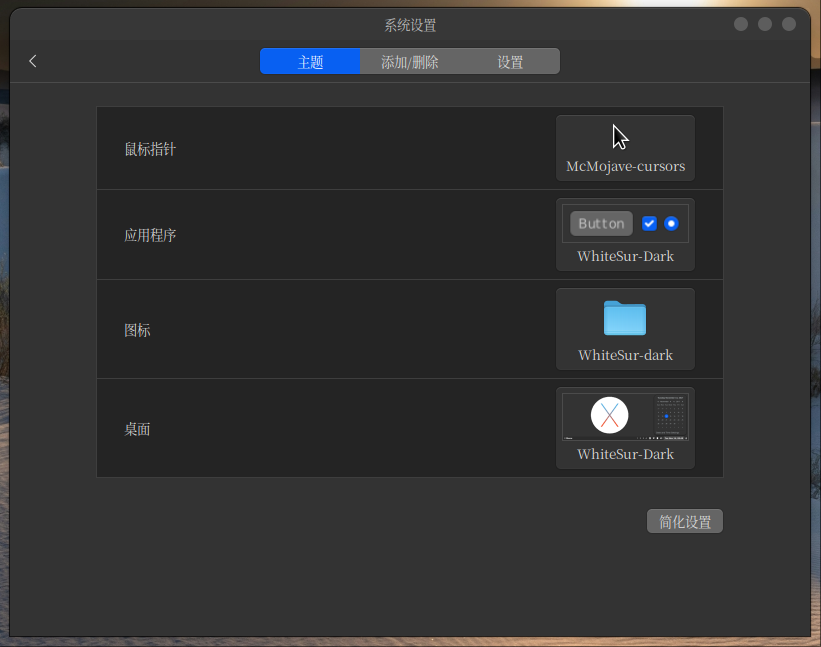
Task: Switch to the 主题 tab
Action: click(310, 62)
